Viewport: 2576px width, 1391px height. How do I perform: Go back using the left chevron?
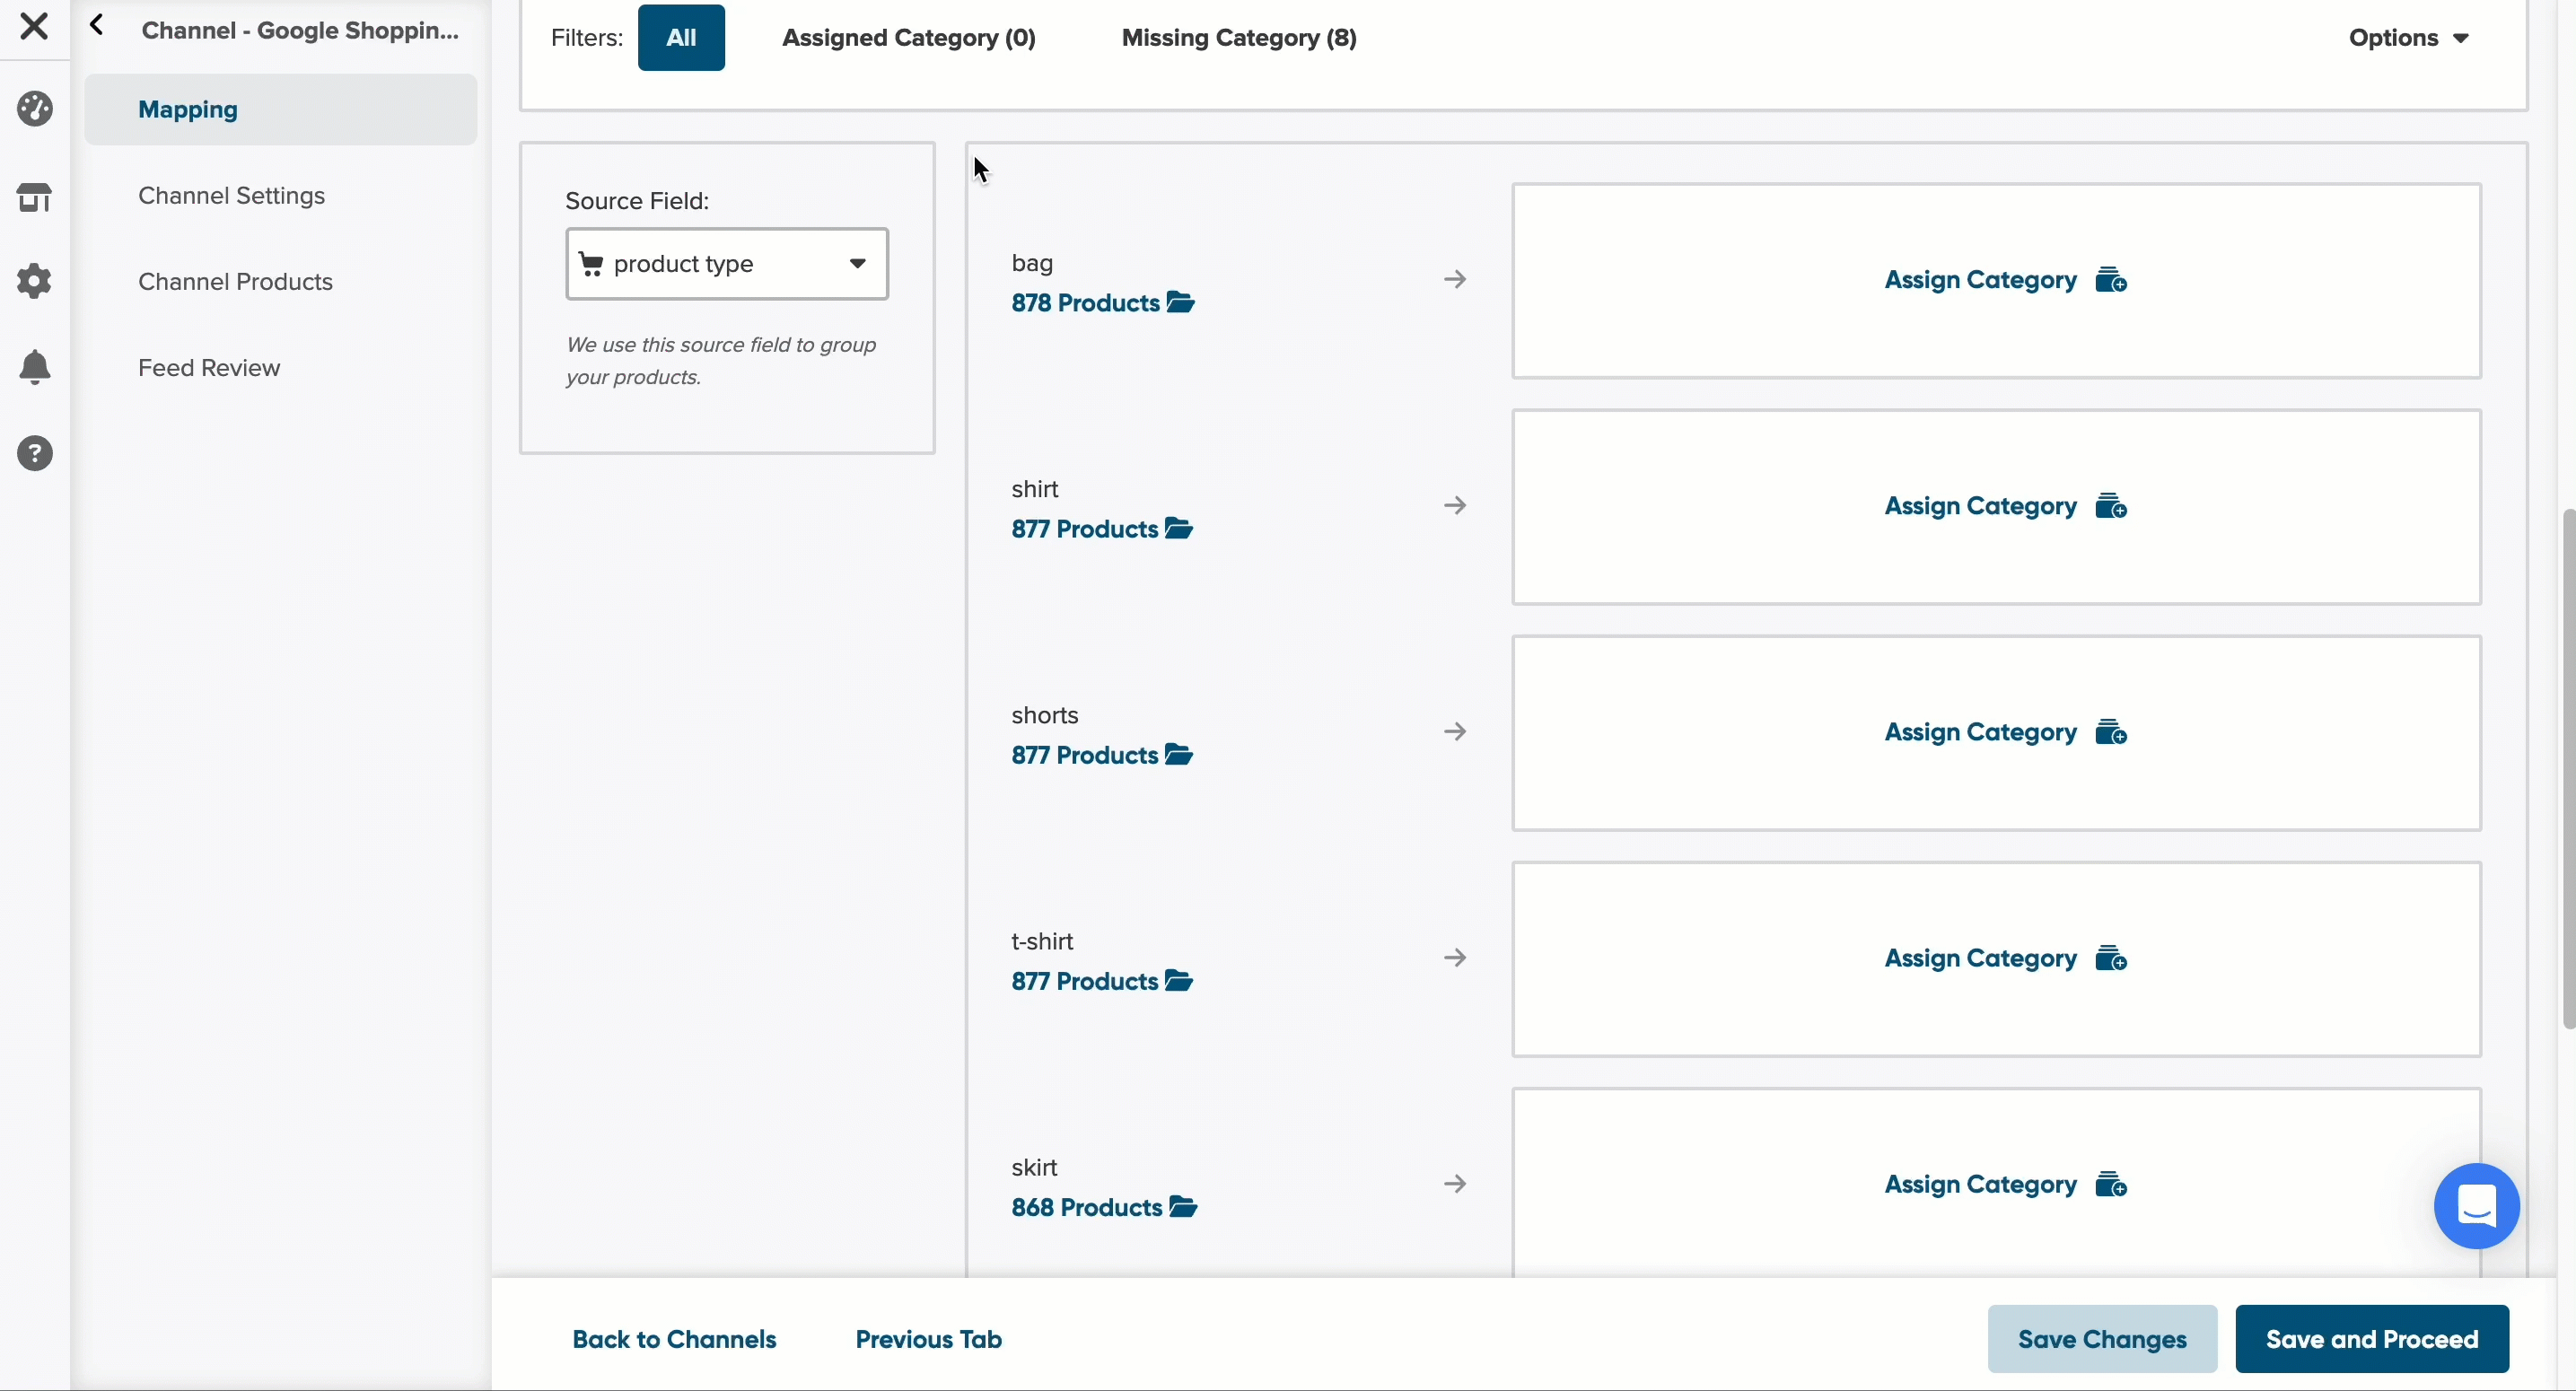coord(97,25)
